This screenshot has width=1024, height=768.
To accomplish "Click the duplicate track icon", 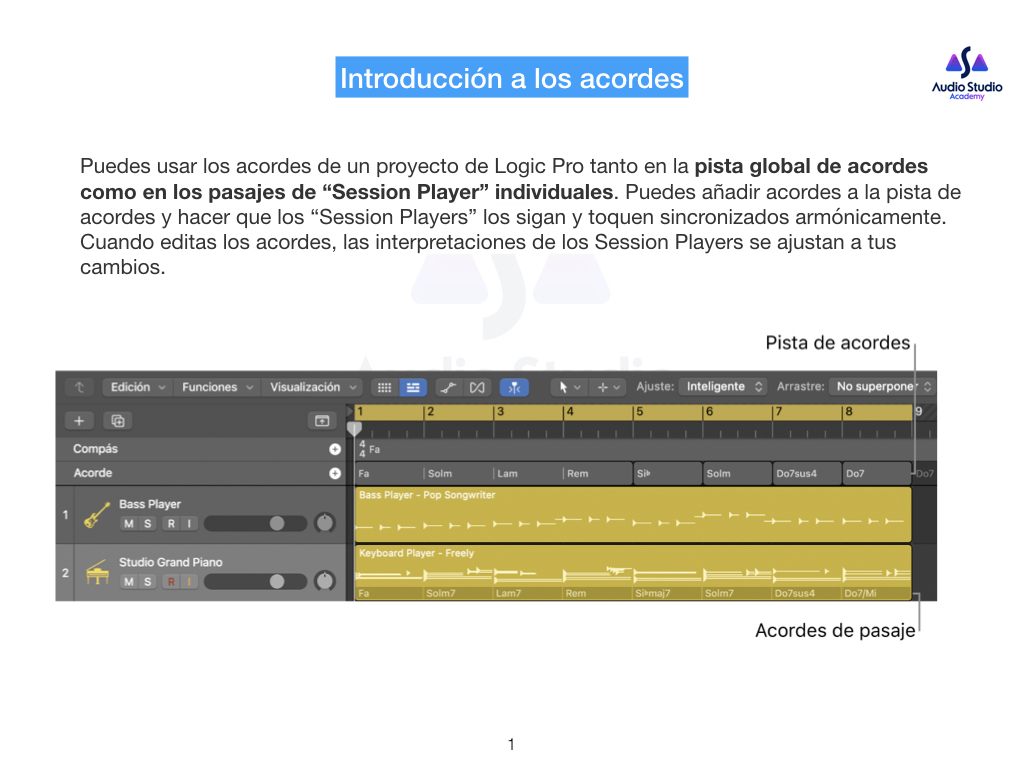I will (118, 421).
